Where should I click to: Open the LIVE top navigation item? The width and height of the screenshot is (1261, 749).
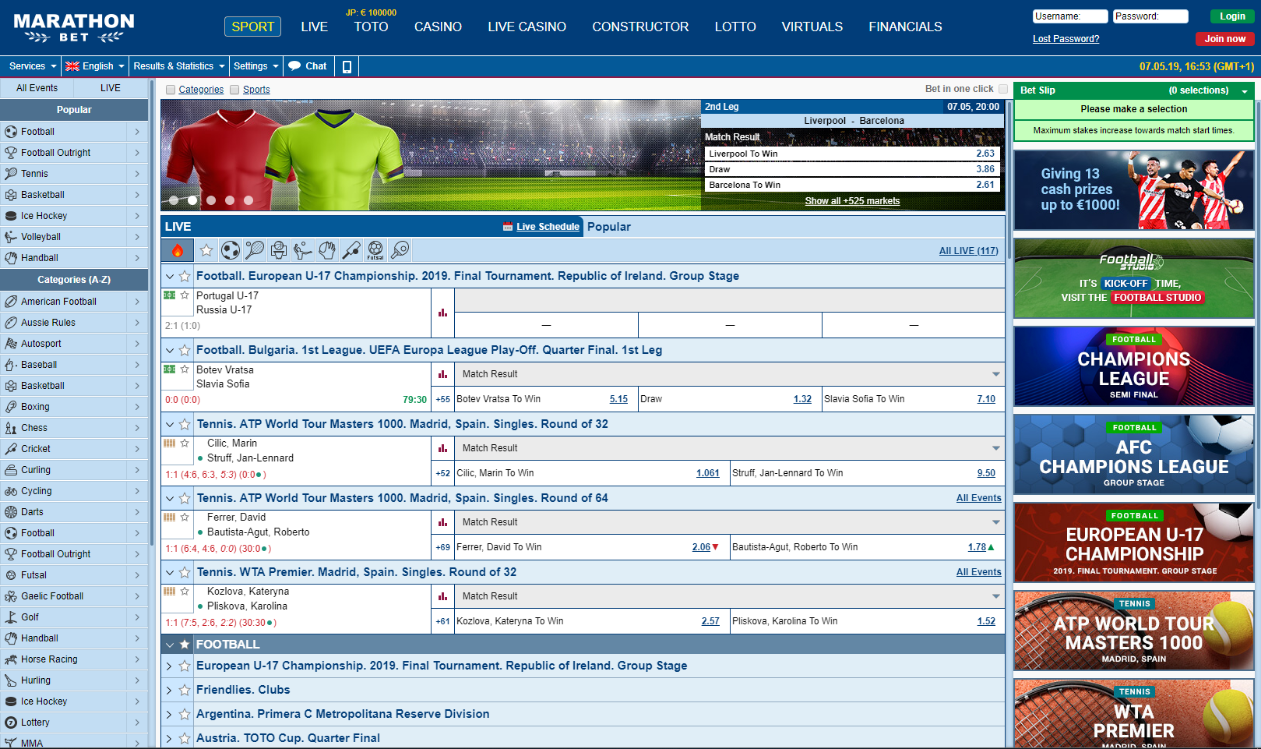tap(314, 27)
